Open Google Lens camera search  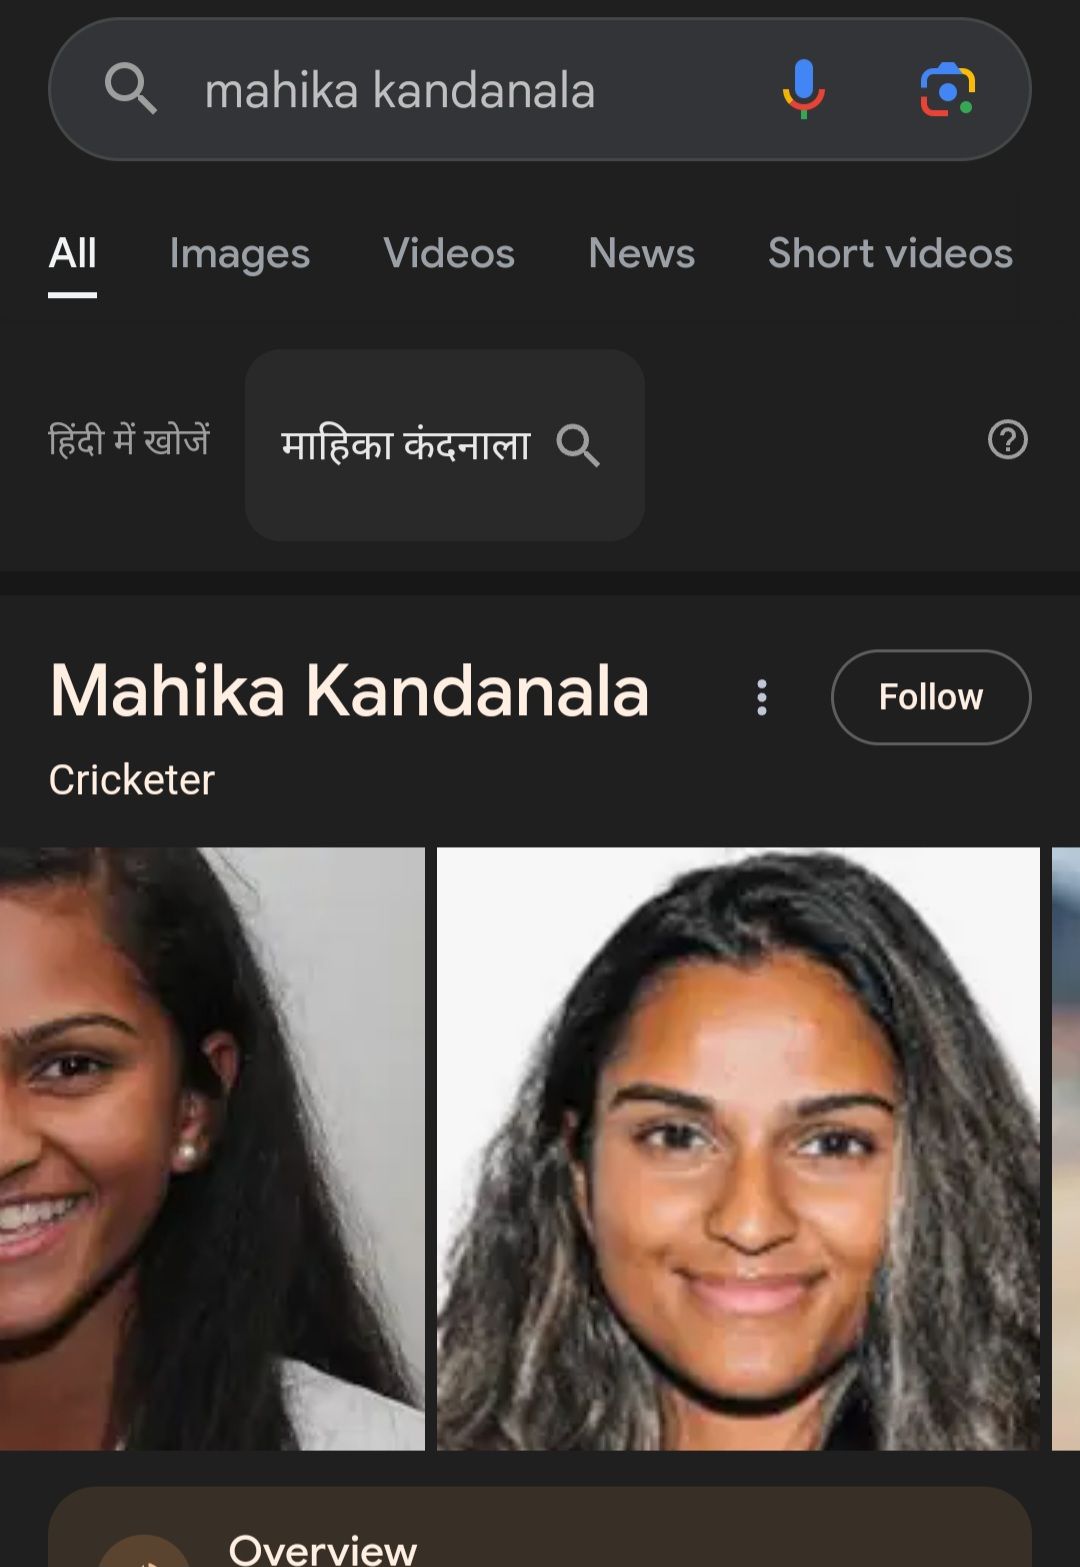[x=947, y=89]
